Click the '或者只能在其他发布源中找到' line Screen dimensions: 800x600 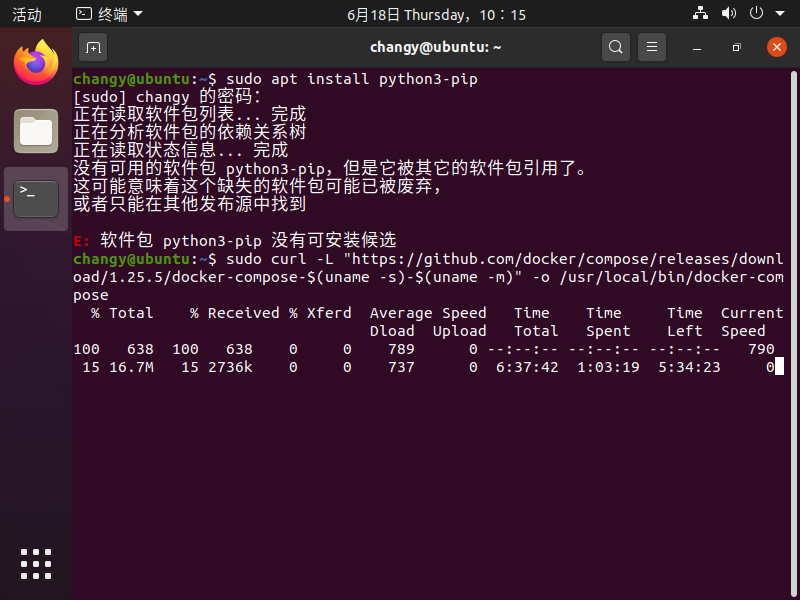[190, 205]
